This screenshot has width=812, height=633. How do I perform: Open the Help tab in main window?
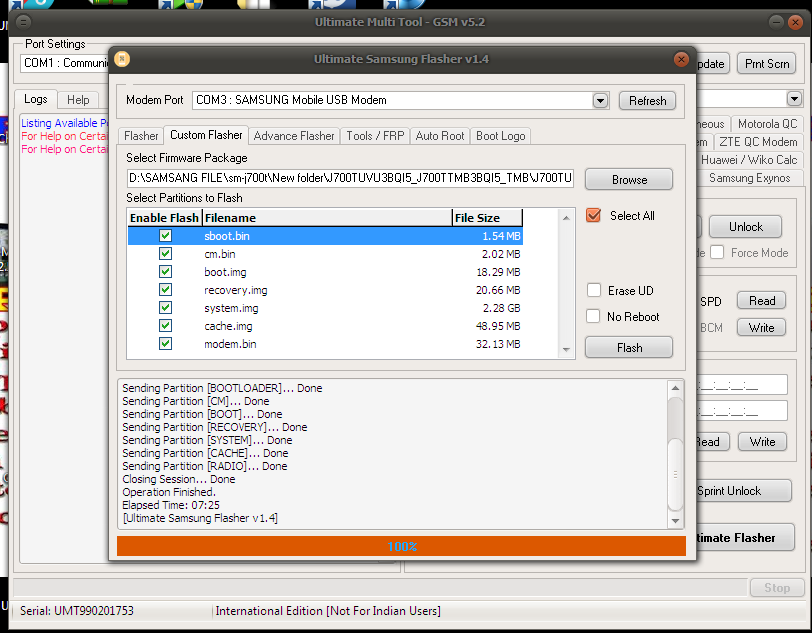coord(78,100)
